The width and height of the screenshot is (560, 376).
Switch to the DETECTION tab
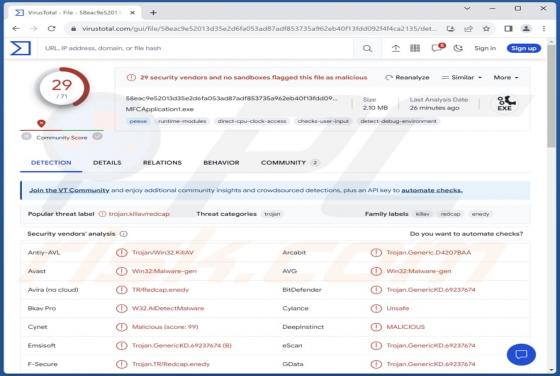[51, 163]
